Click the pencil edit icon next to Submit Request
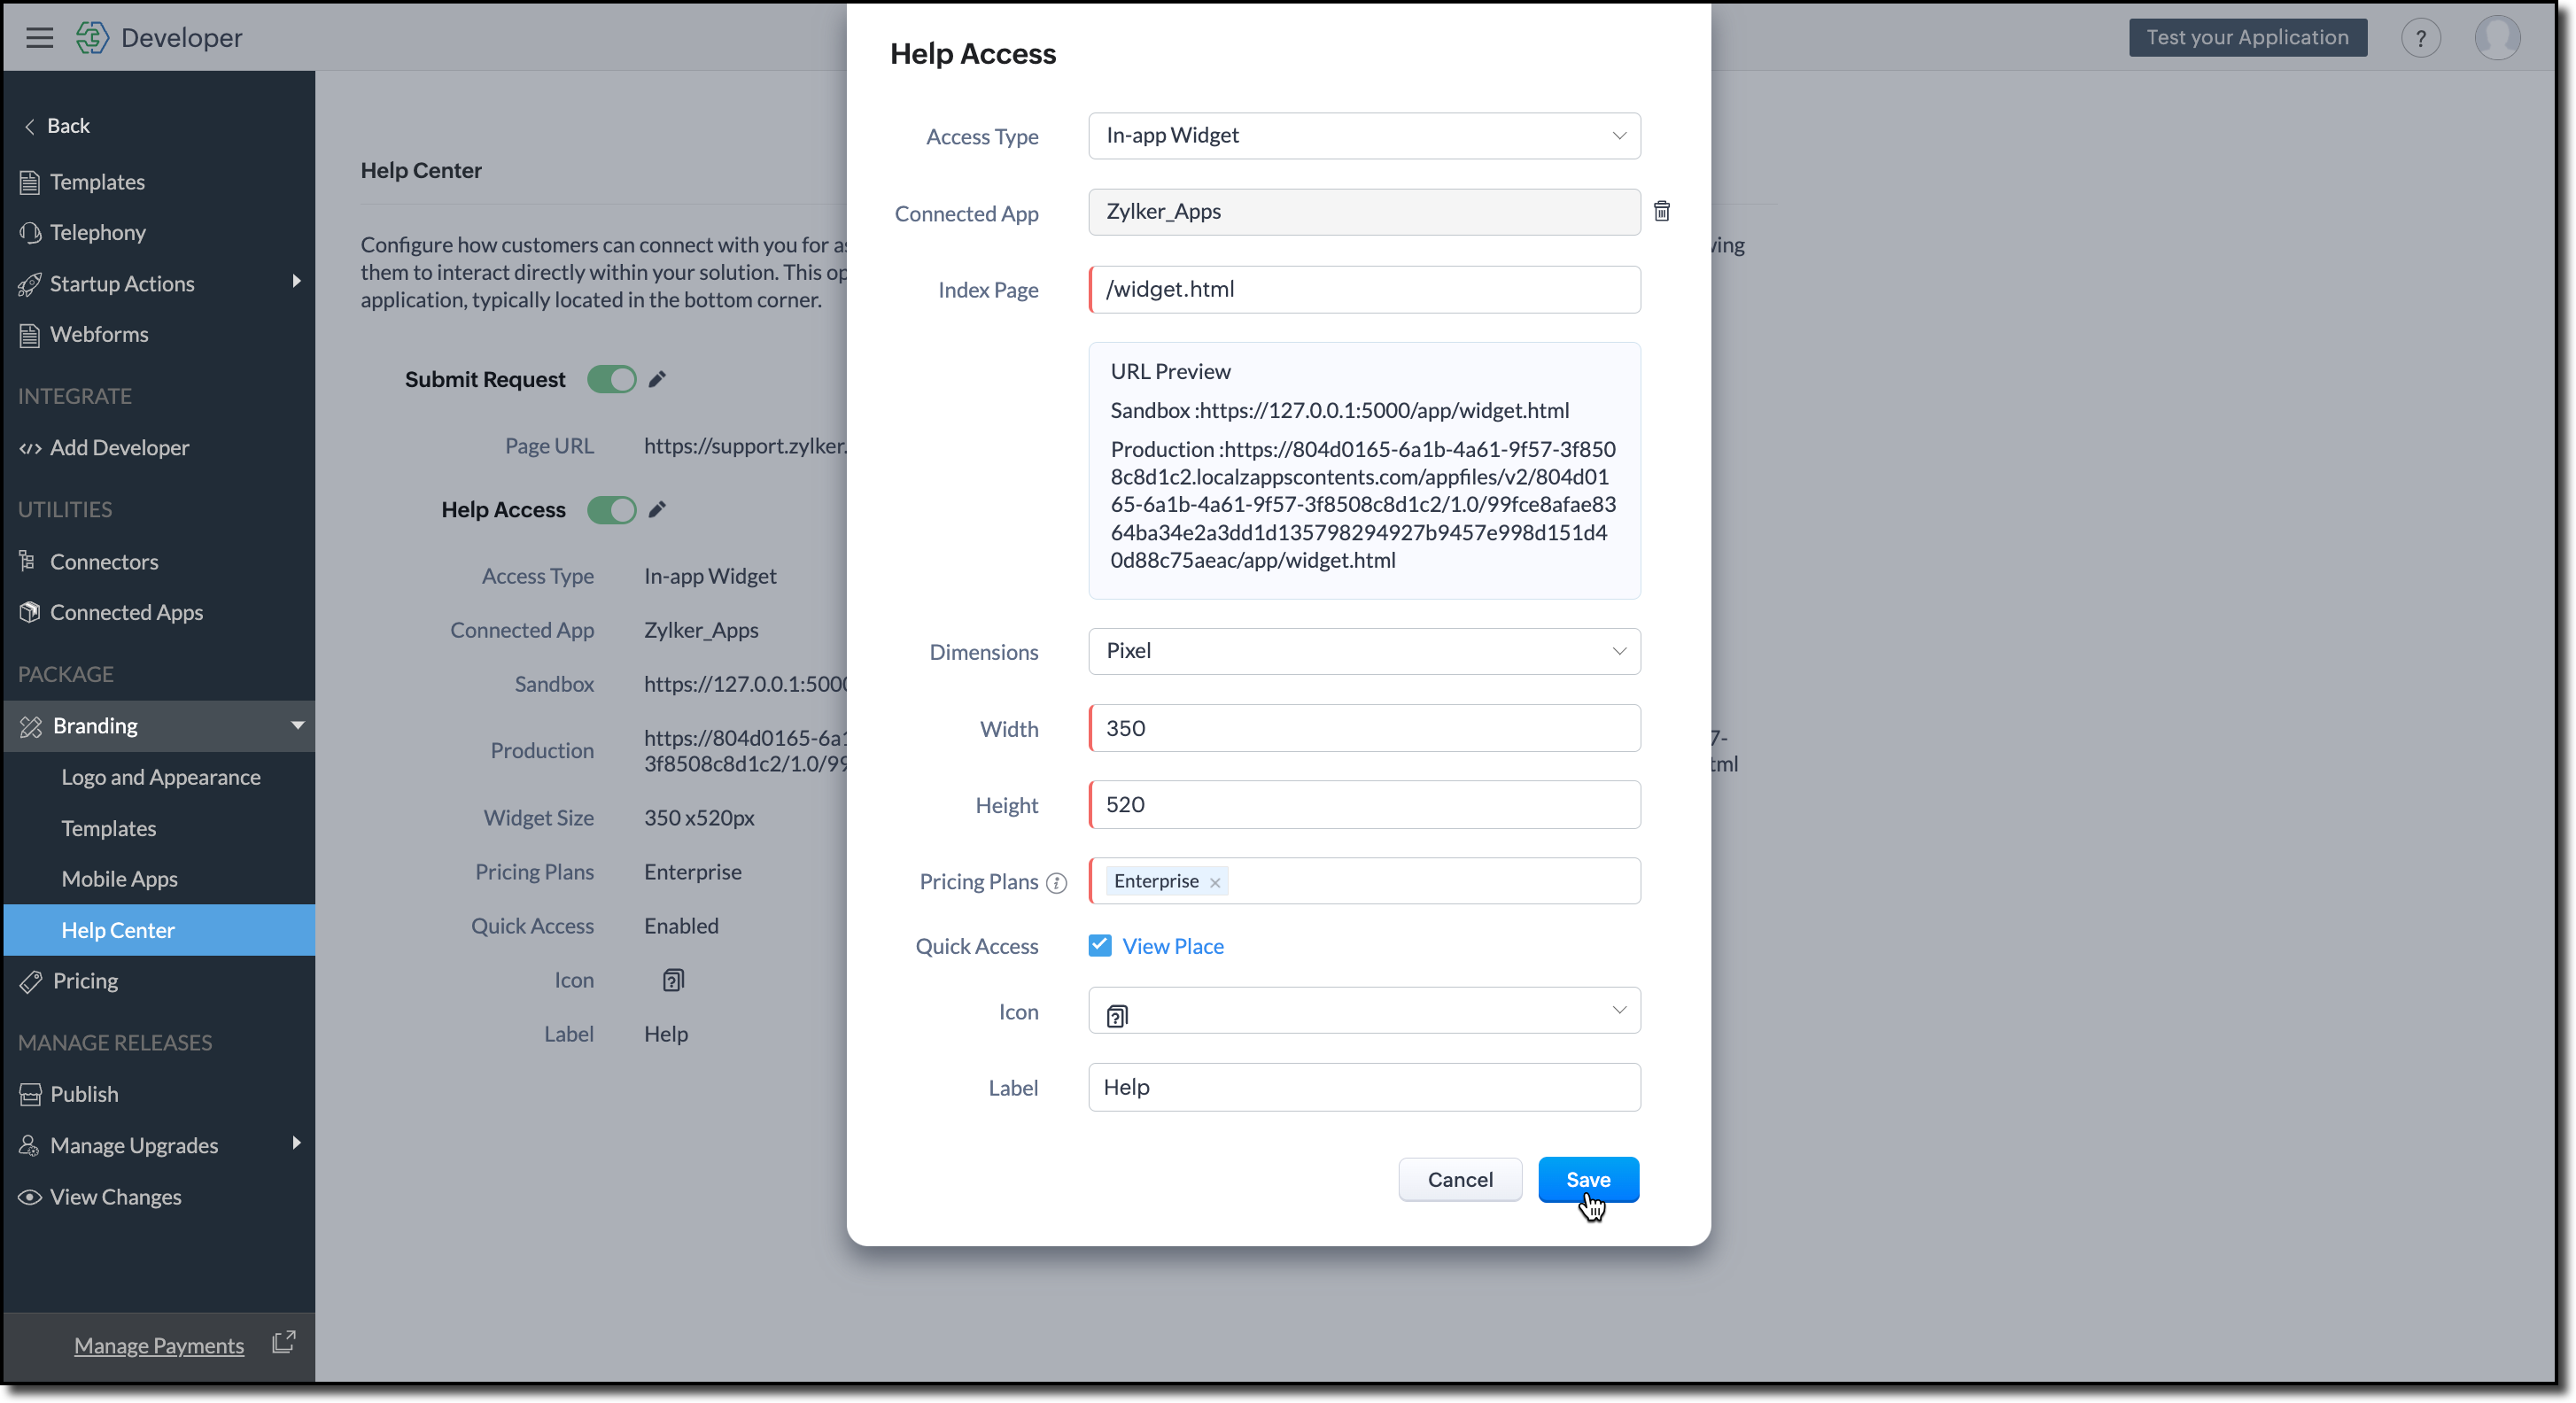2576x1403 pixels. pyautogui.click(x=657, y=379)
